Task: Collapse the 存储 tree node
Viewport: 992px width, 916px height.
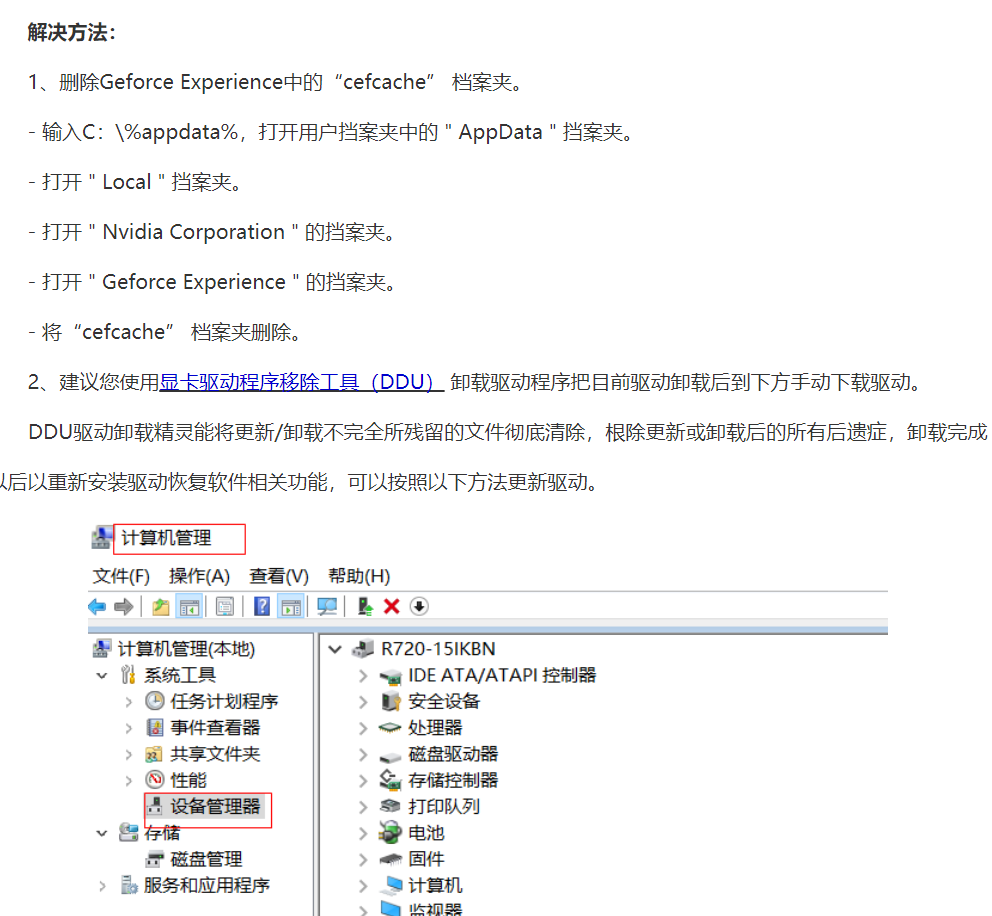Action: [x=102, y=833]
